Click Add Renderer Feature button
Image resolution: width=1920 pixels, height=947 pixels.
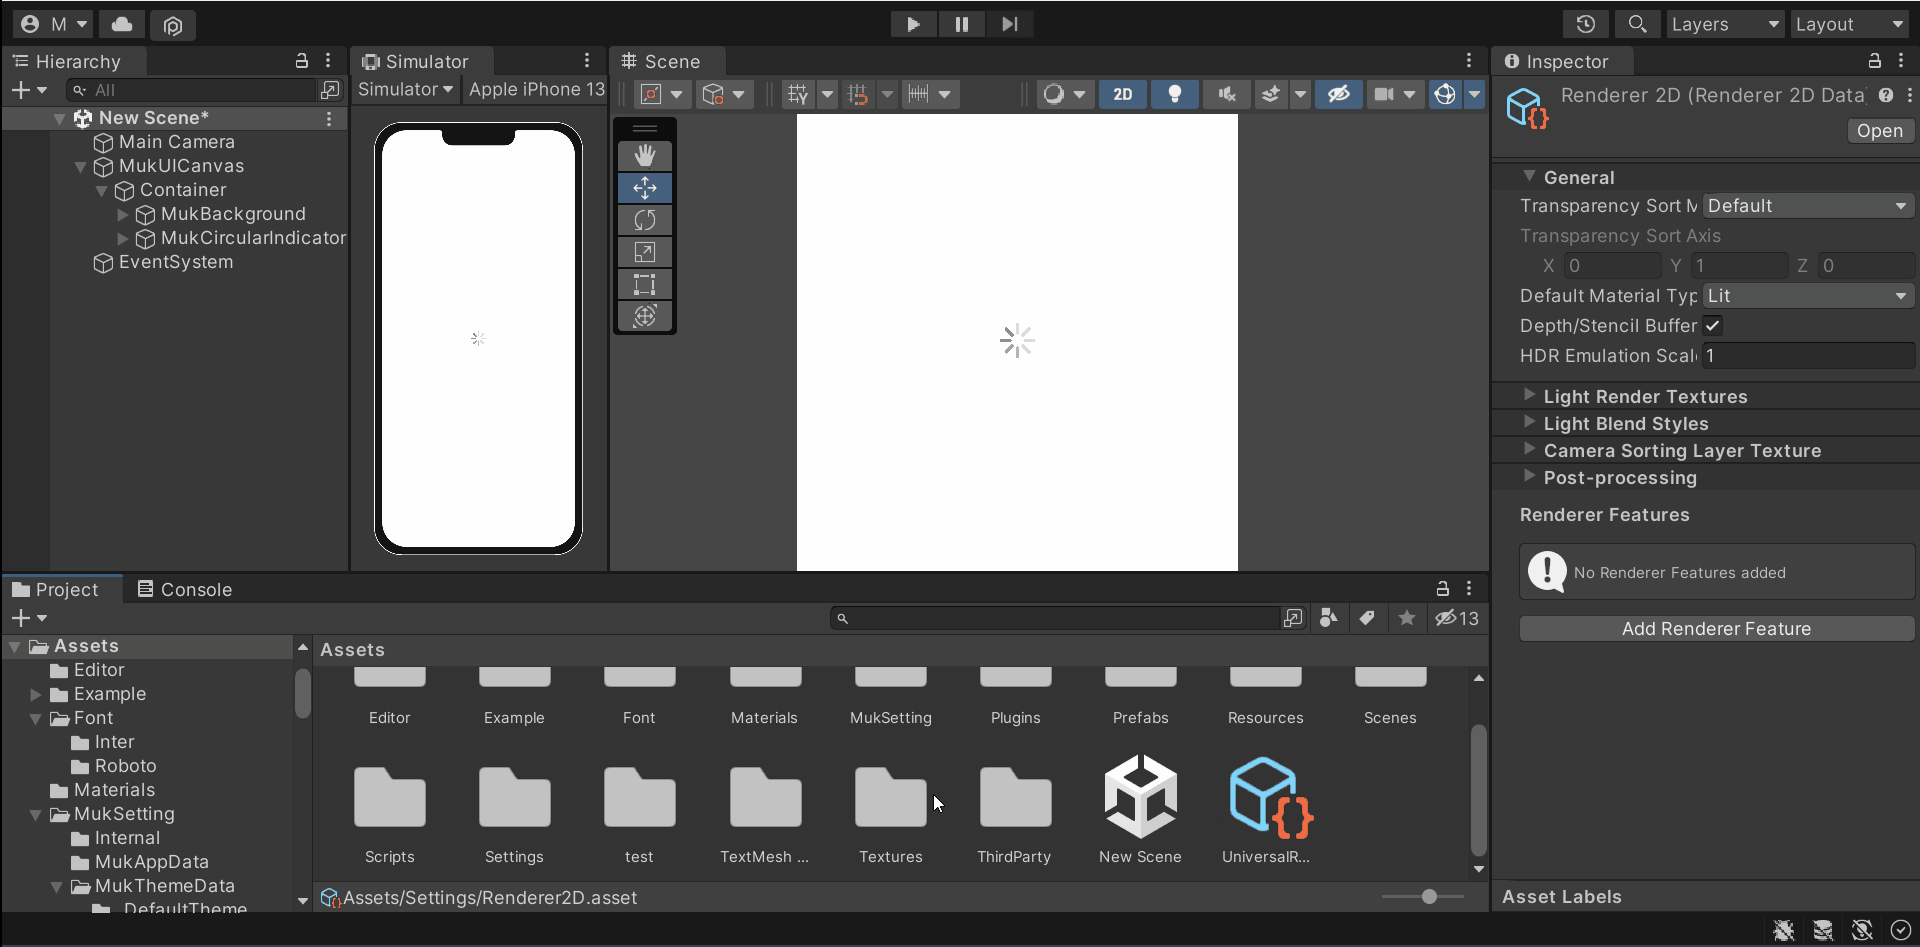click(1716, 628)
